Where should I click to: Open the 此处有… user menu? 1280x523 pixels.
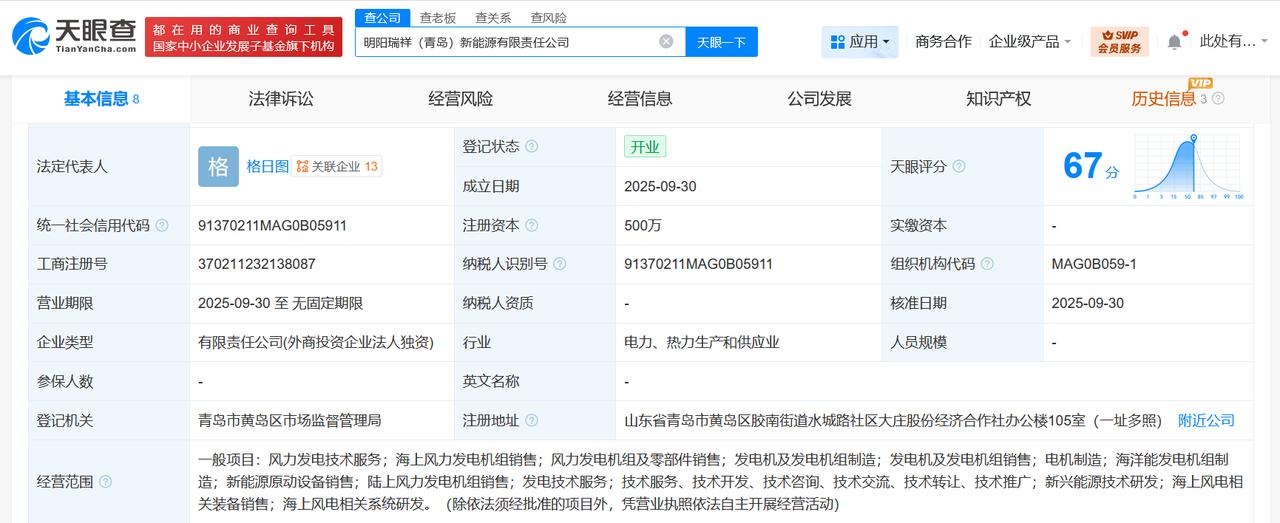(1234, 42)
